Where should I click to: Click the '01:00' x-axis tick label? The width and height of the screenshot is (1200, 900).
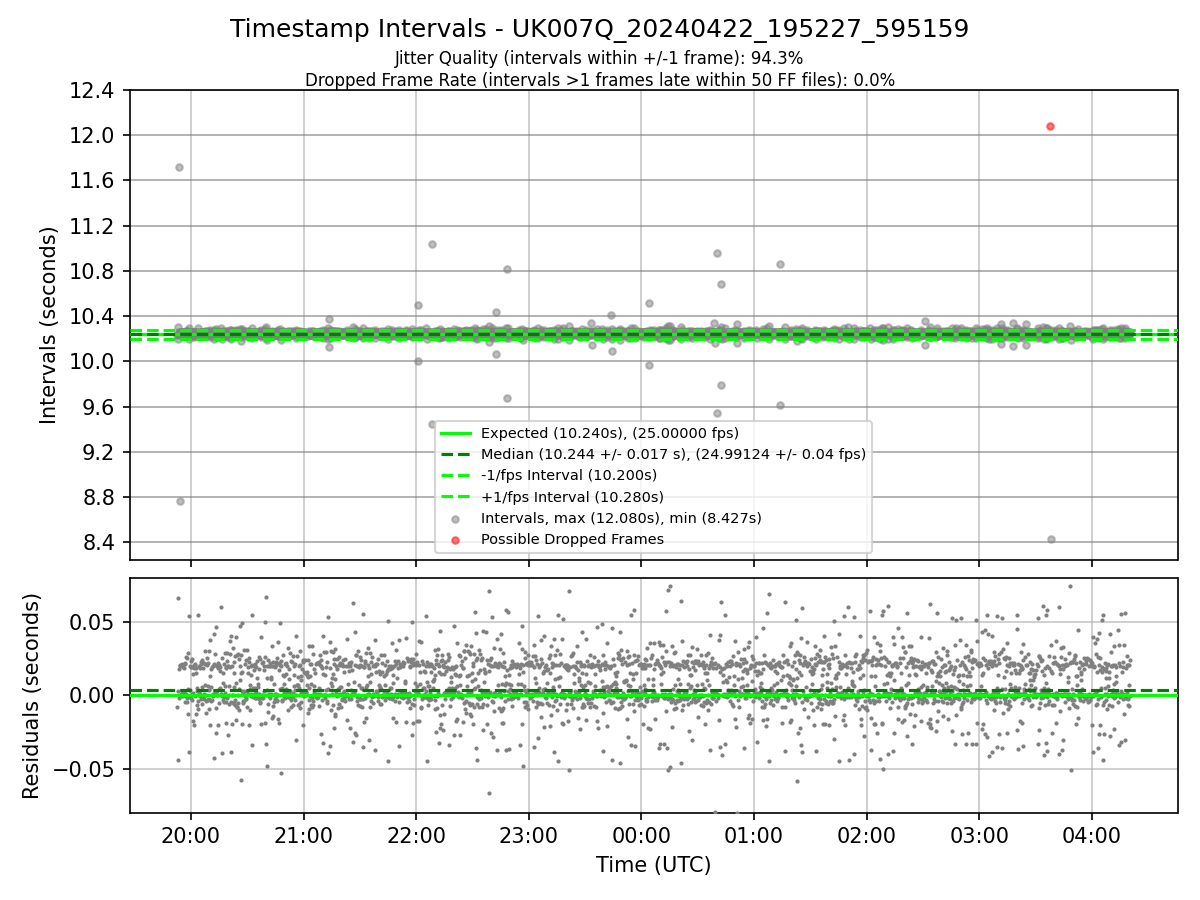pyautogui.click(x=753, y=835)
